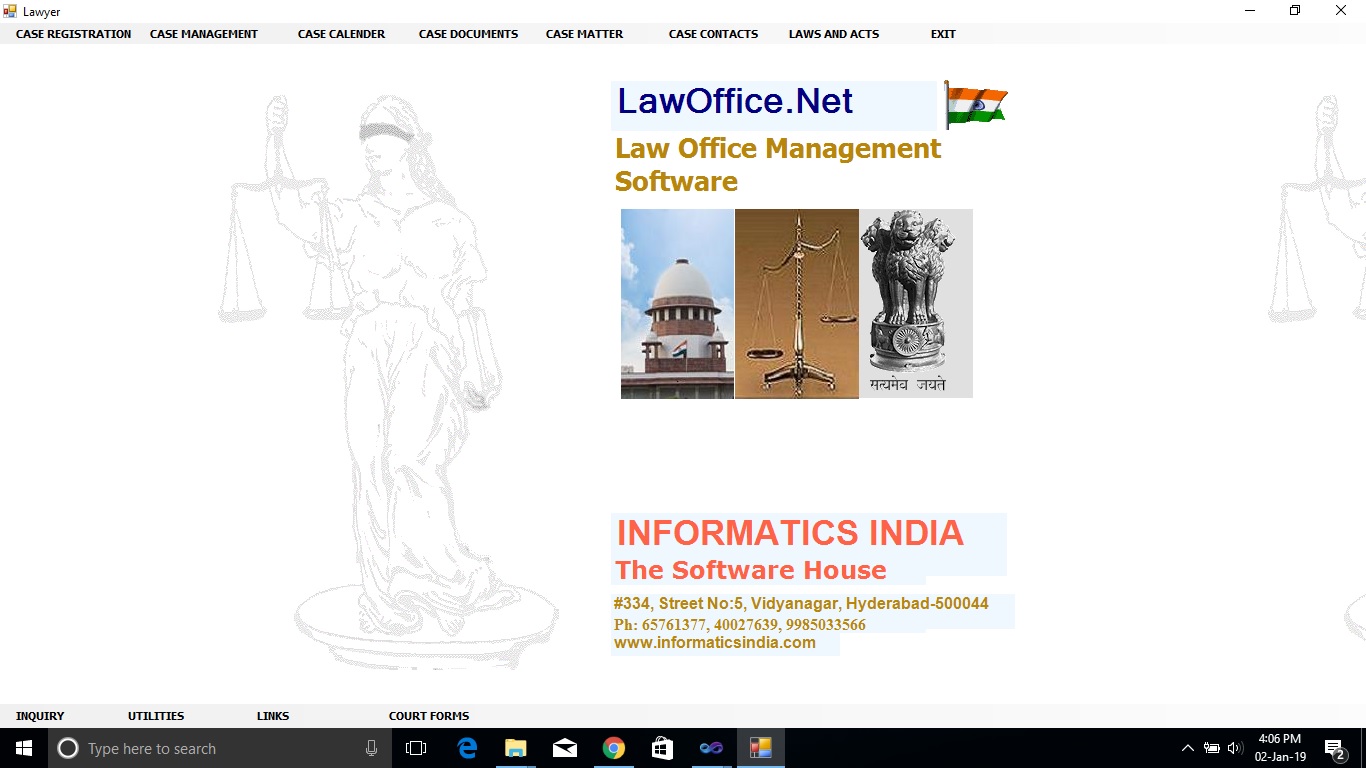The width and height of the screenshot is (1366, 768).
Task: Open the CASE MANAGEMENT menu
Action: [204, 34]
